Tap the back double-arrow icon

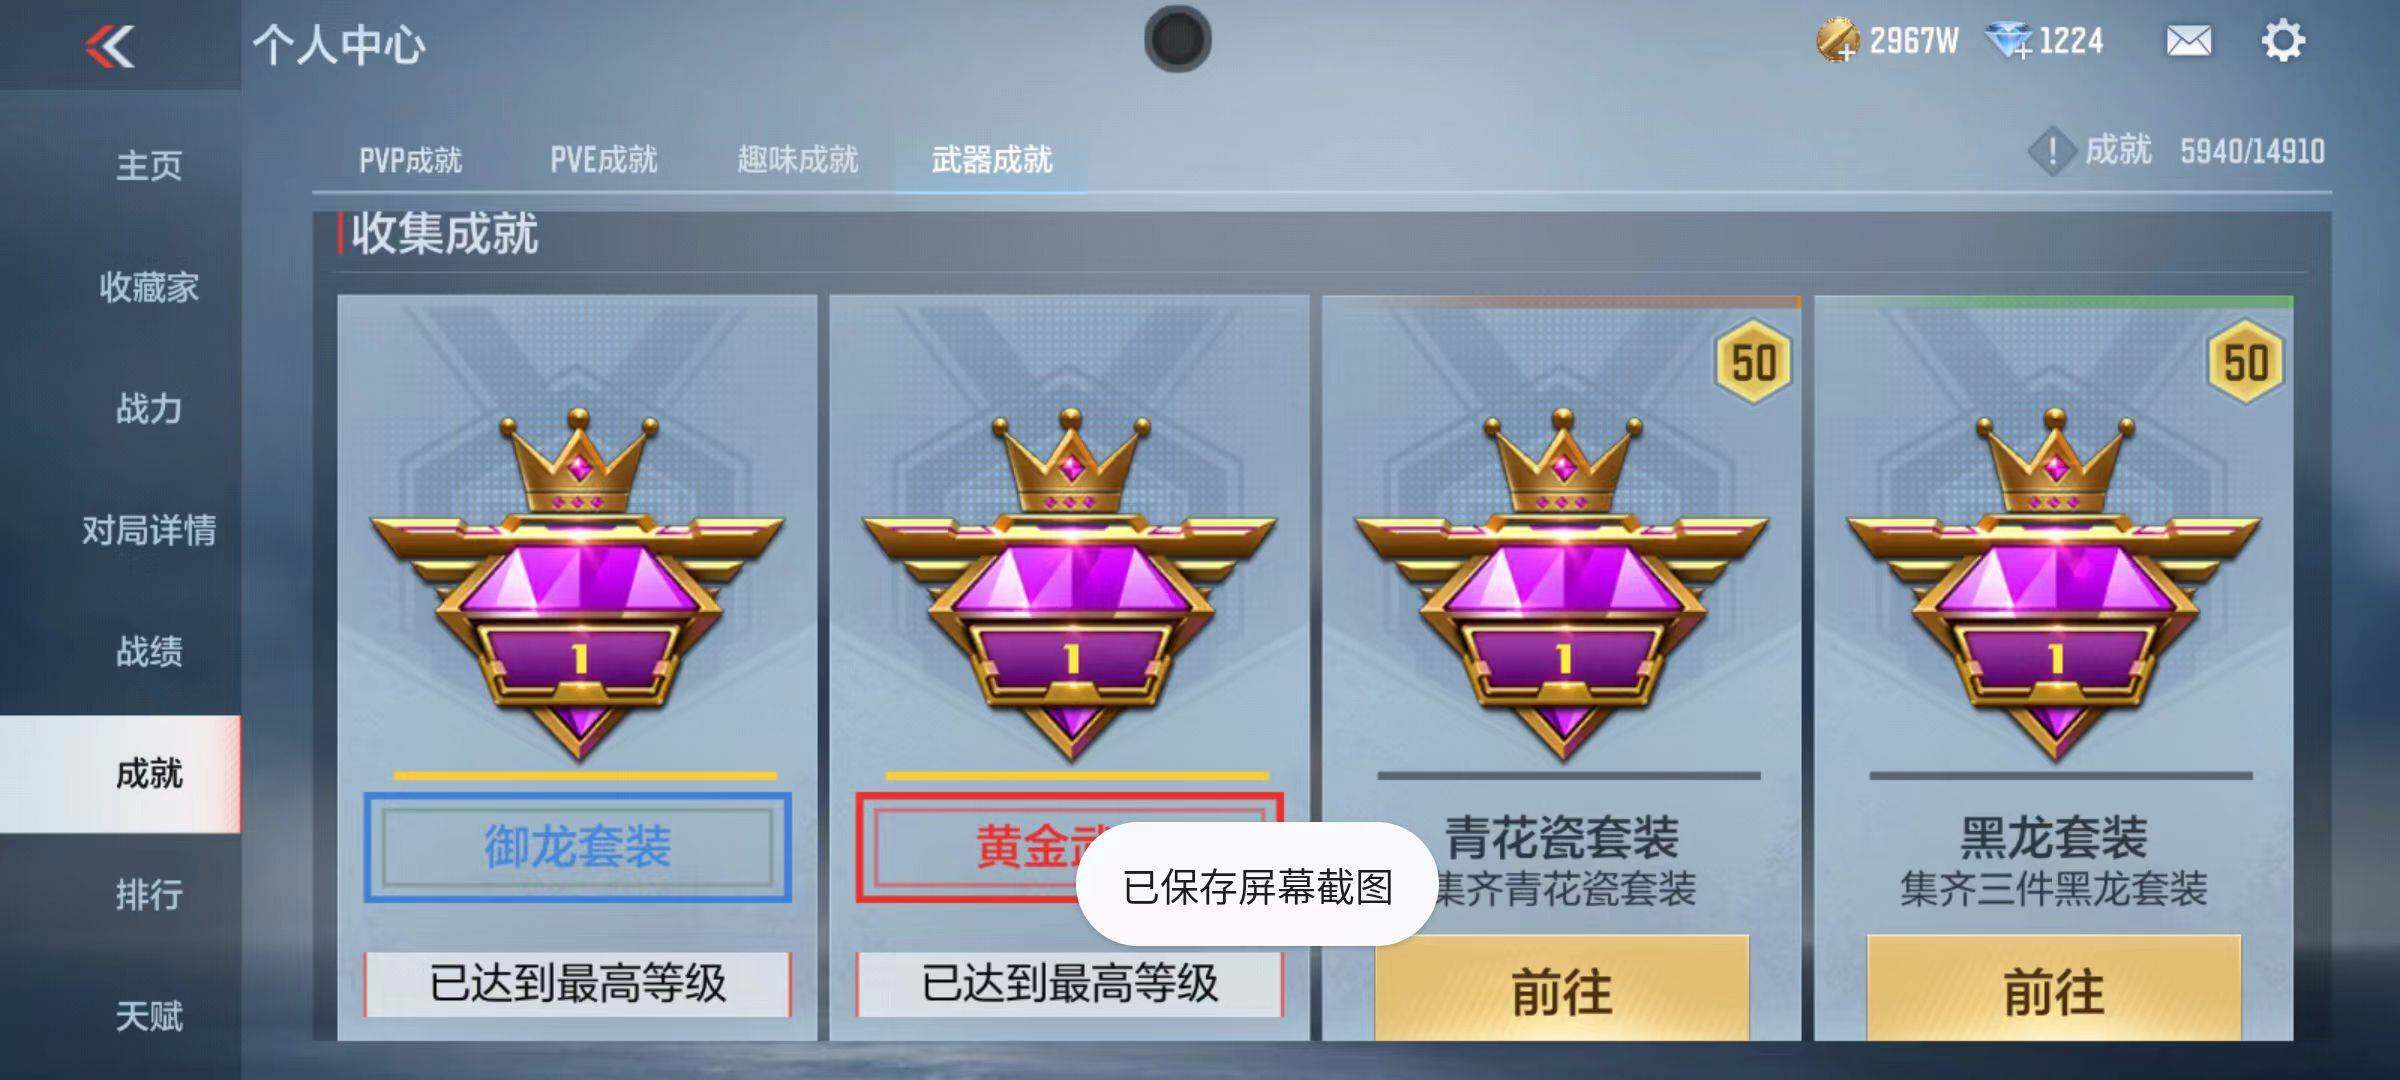110,46
